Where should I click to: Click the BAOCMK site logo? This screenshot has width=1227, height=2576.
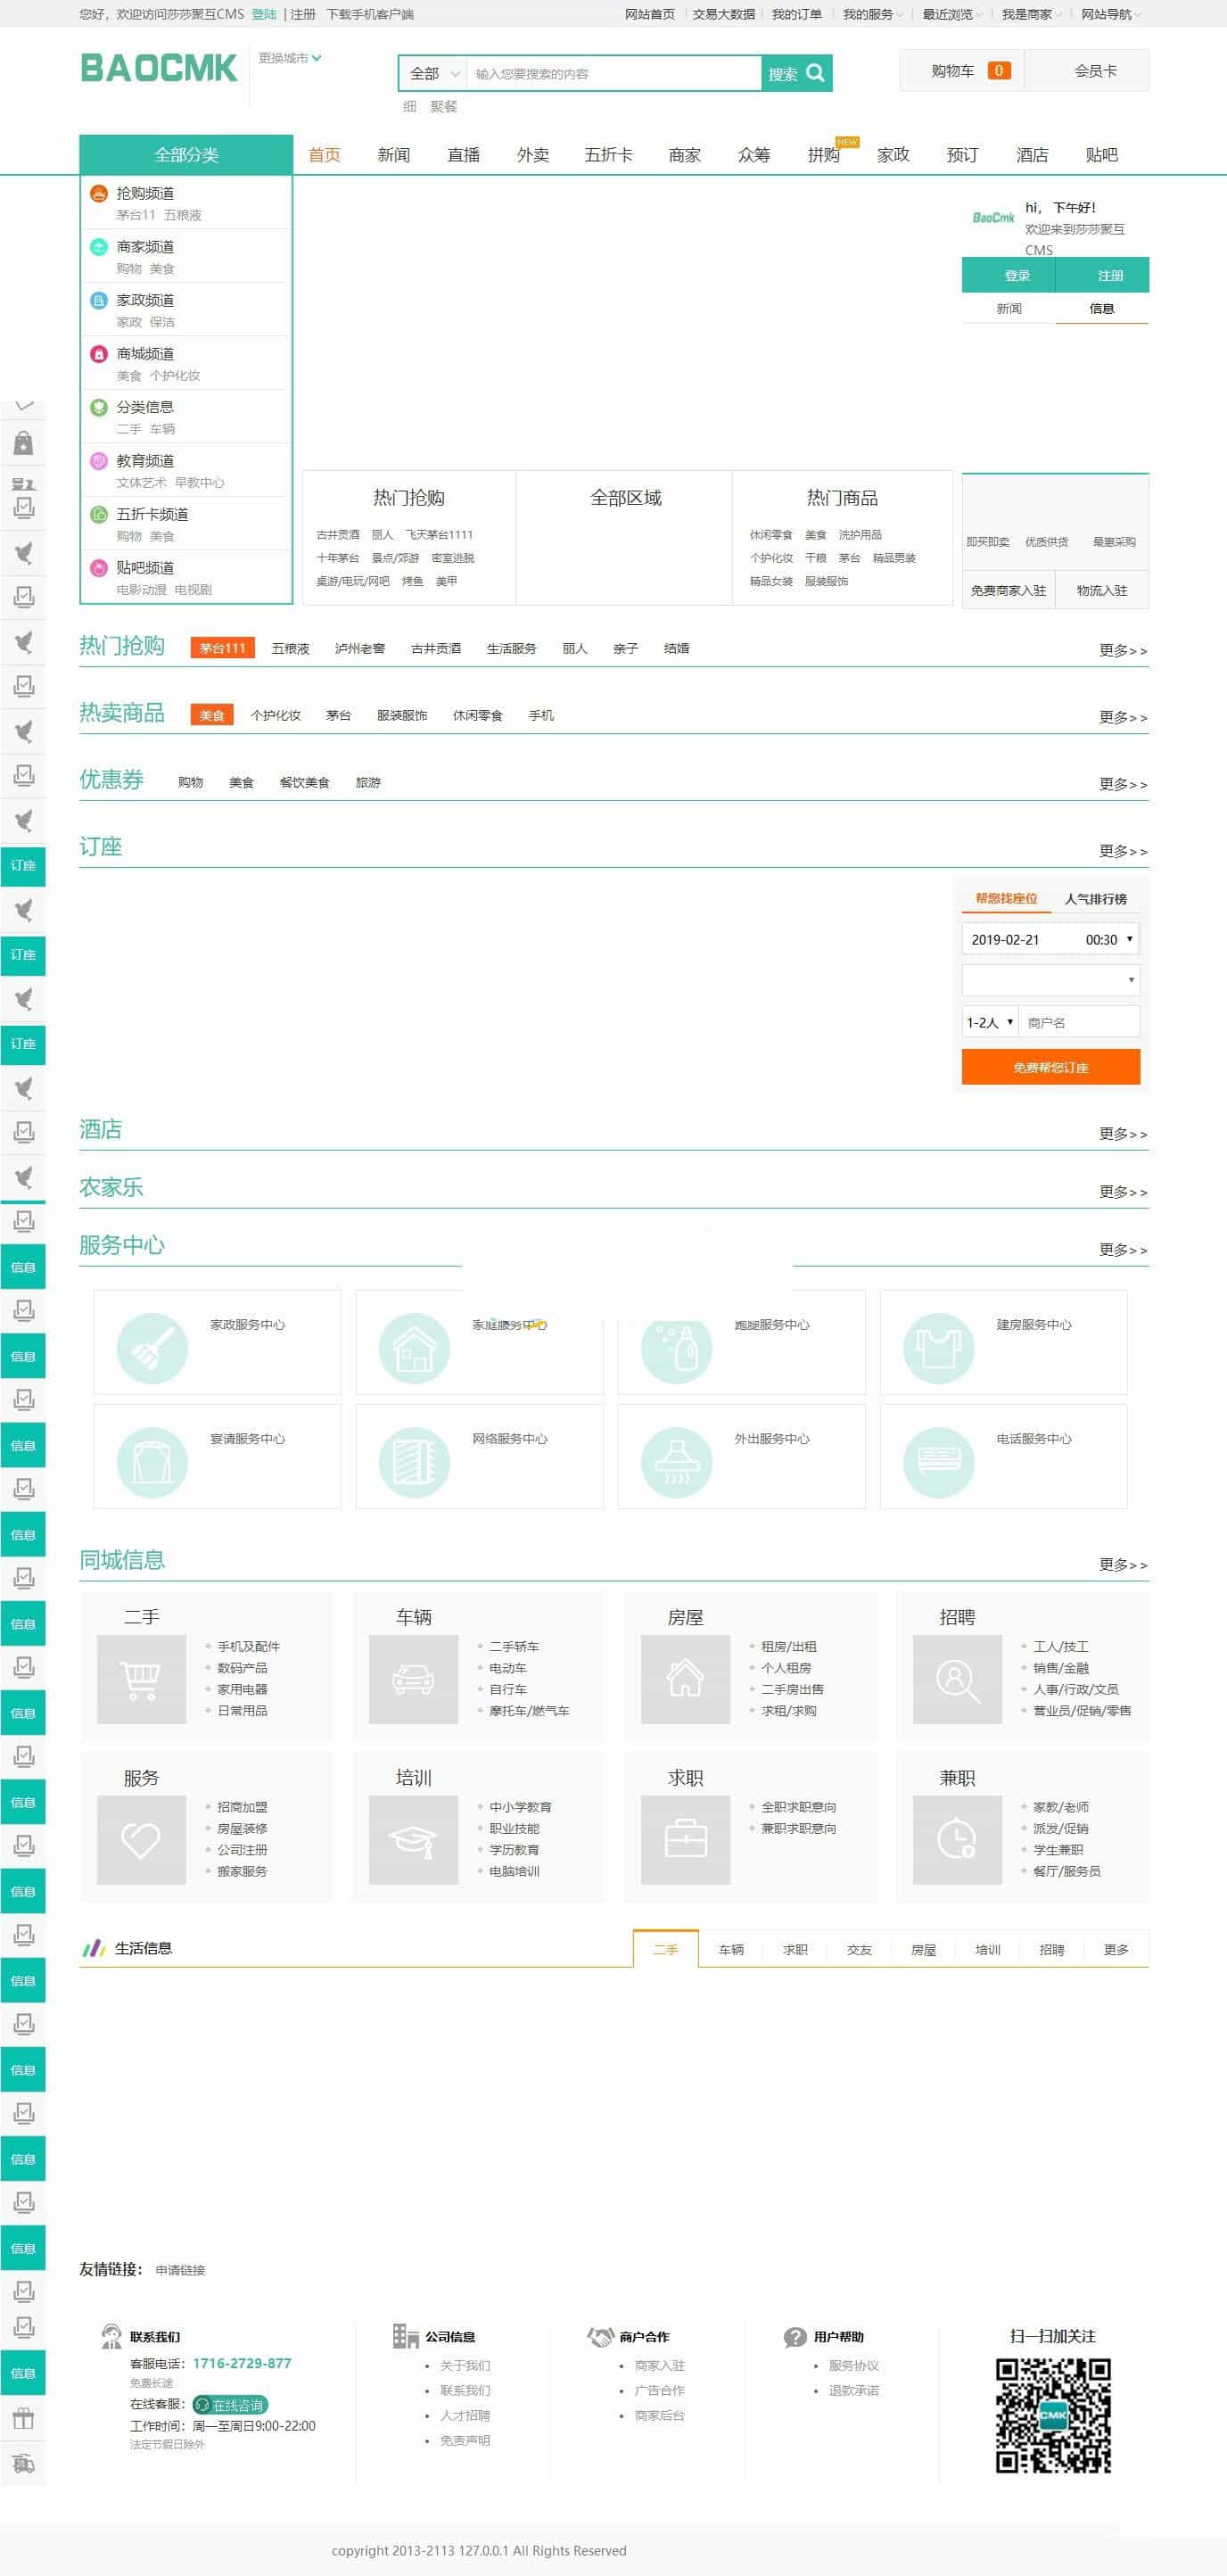pyautogui.click(x=159, y=68)
